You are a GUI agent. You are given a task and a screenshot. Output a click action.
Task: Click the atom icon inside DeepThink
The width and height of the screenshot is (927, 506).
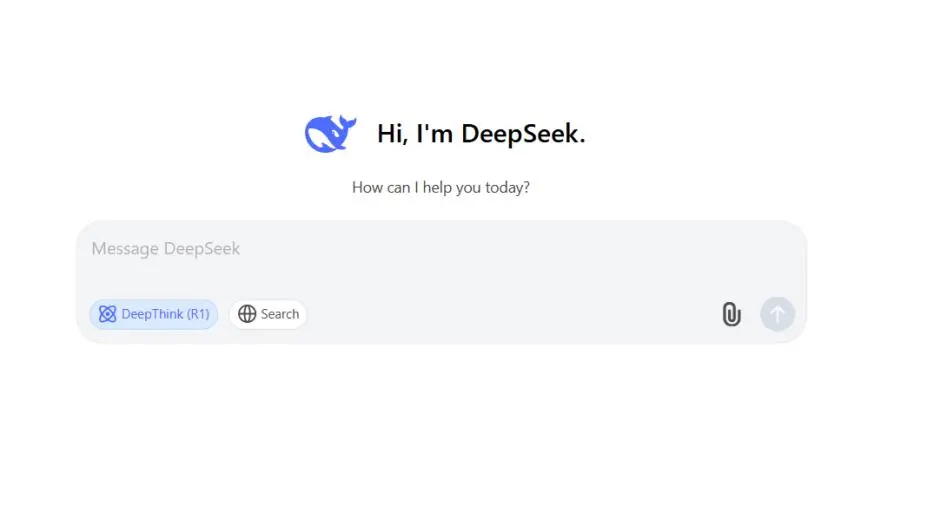108,314
